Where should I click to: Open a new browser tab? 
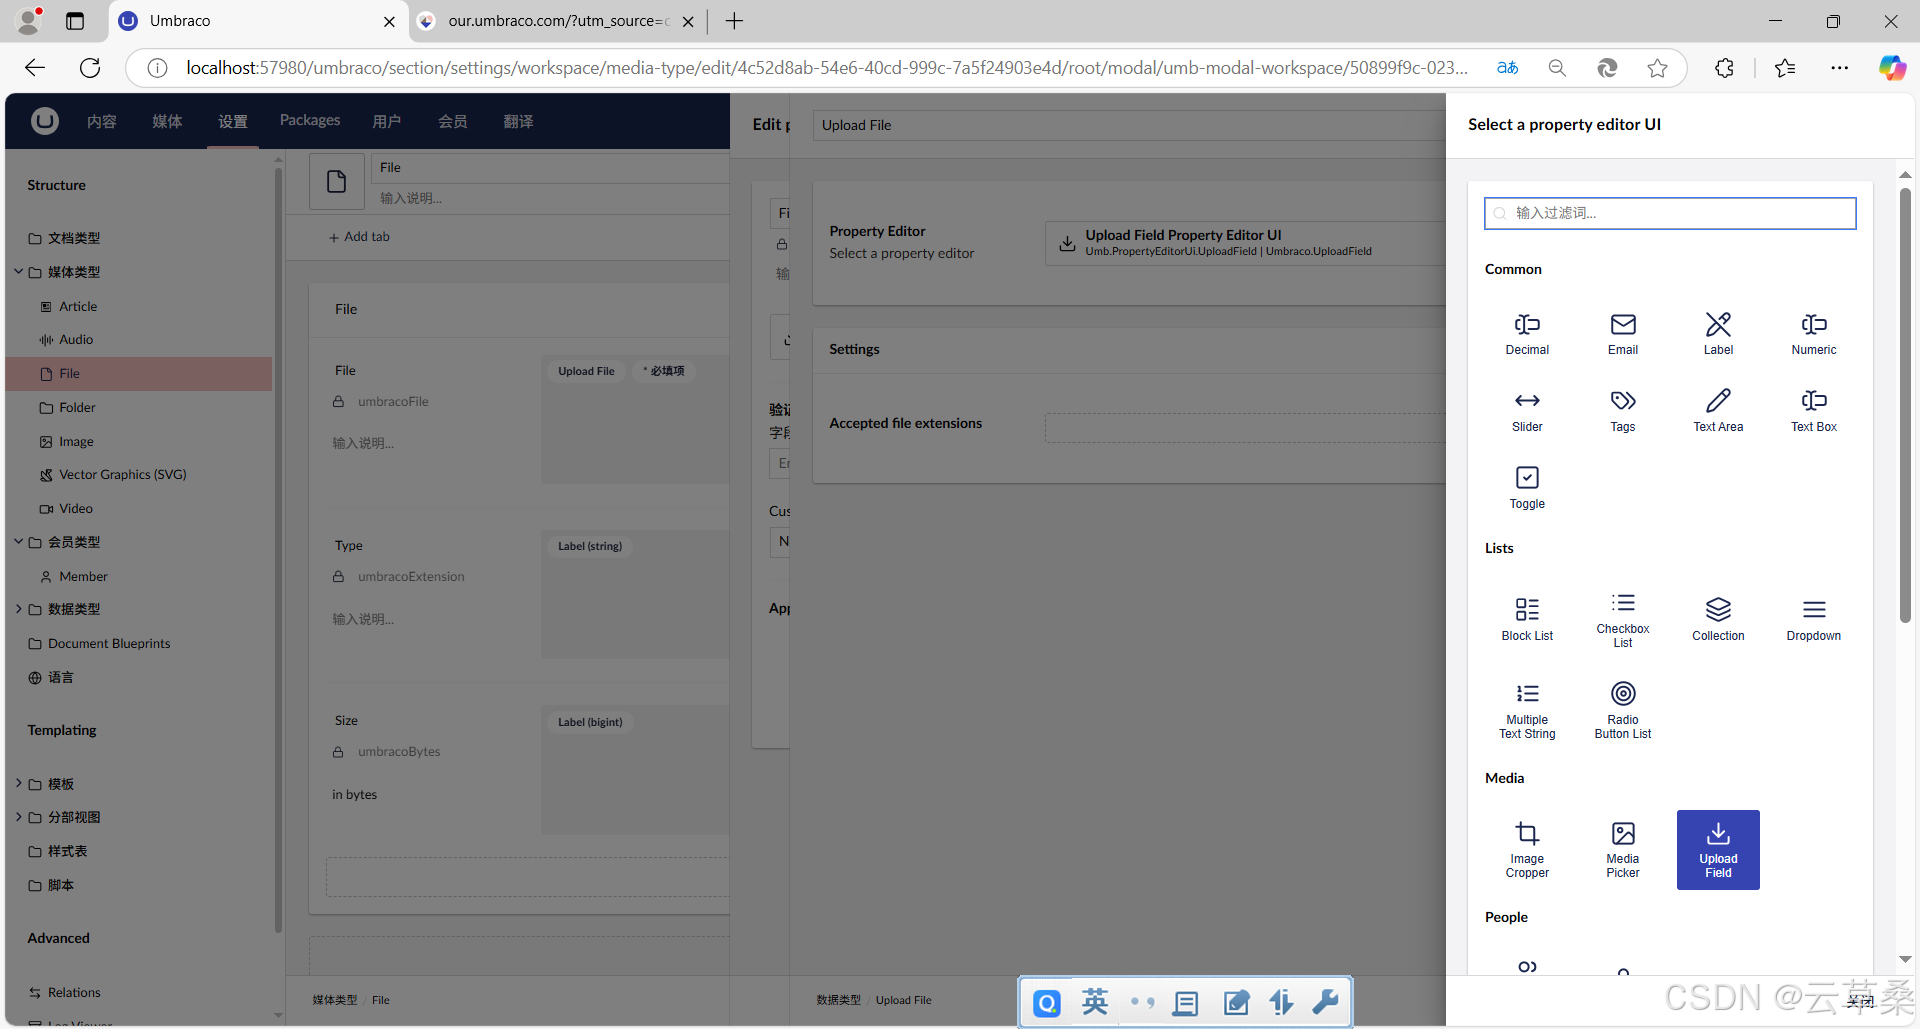[734, 21]
